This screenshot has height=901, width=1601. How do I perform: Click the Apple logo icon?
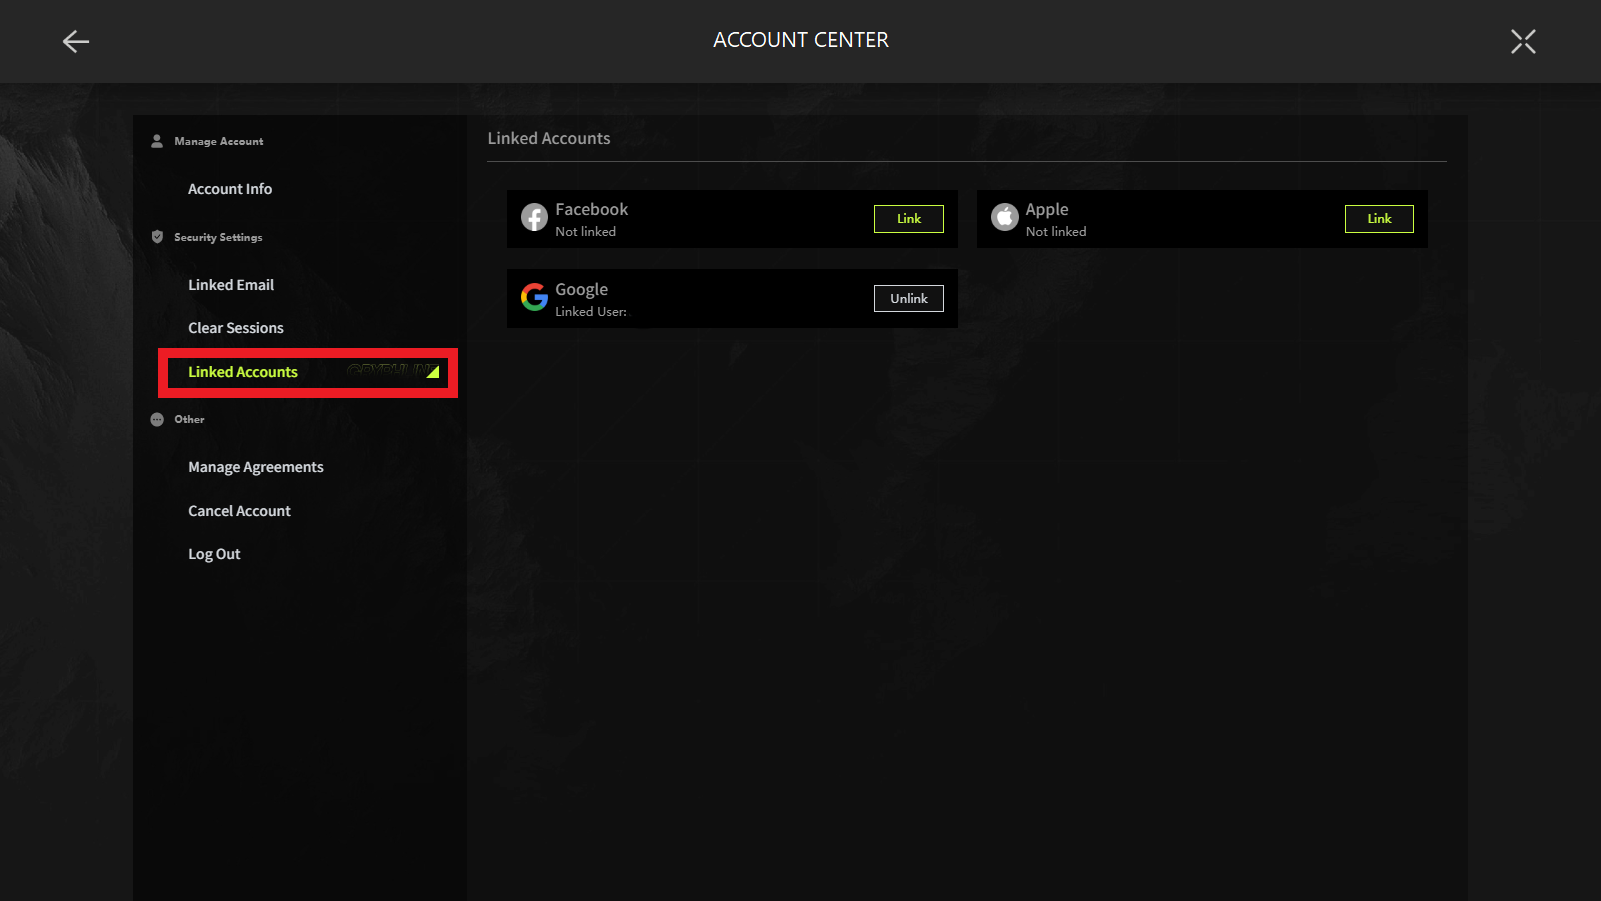pyautogui.click(x=1004, y=217)
